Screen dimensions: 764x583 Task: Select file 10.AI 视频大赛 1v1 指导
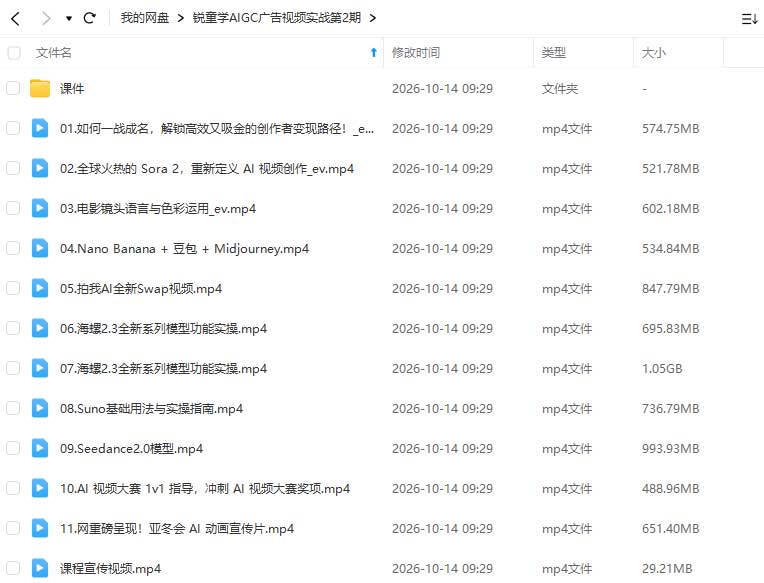[x=205, y=488]
